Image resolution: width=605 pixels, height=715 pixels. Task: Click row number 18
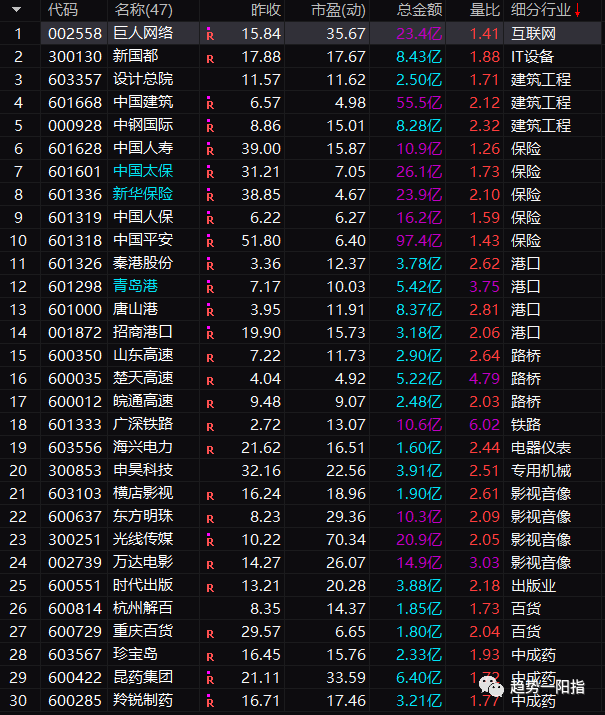pyautogui.click(x=18, y=425)
